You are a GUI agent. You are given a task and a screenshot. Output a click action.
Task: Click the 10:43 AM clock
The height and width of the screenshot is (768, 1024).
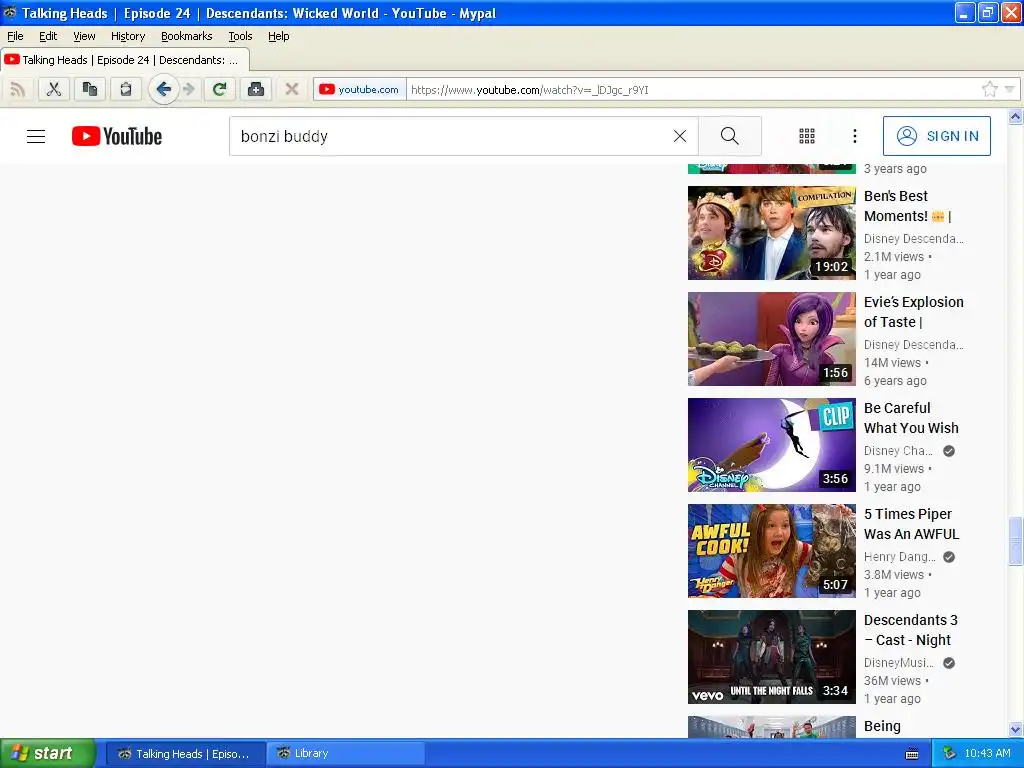(x=987, y=754)
